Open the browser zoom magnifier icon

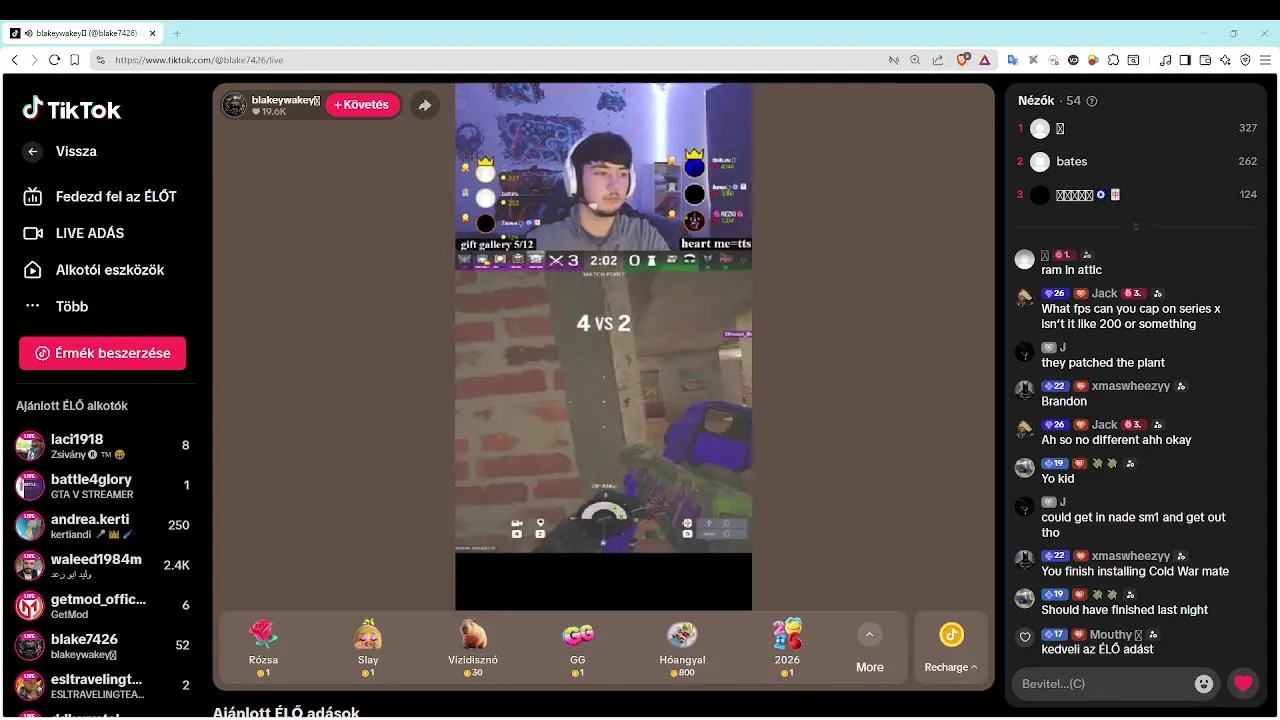(915, 60)
